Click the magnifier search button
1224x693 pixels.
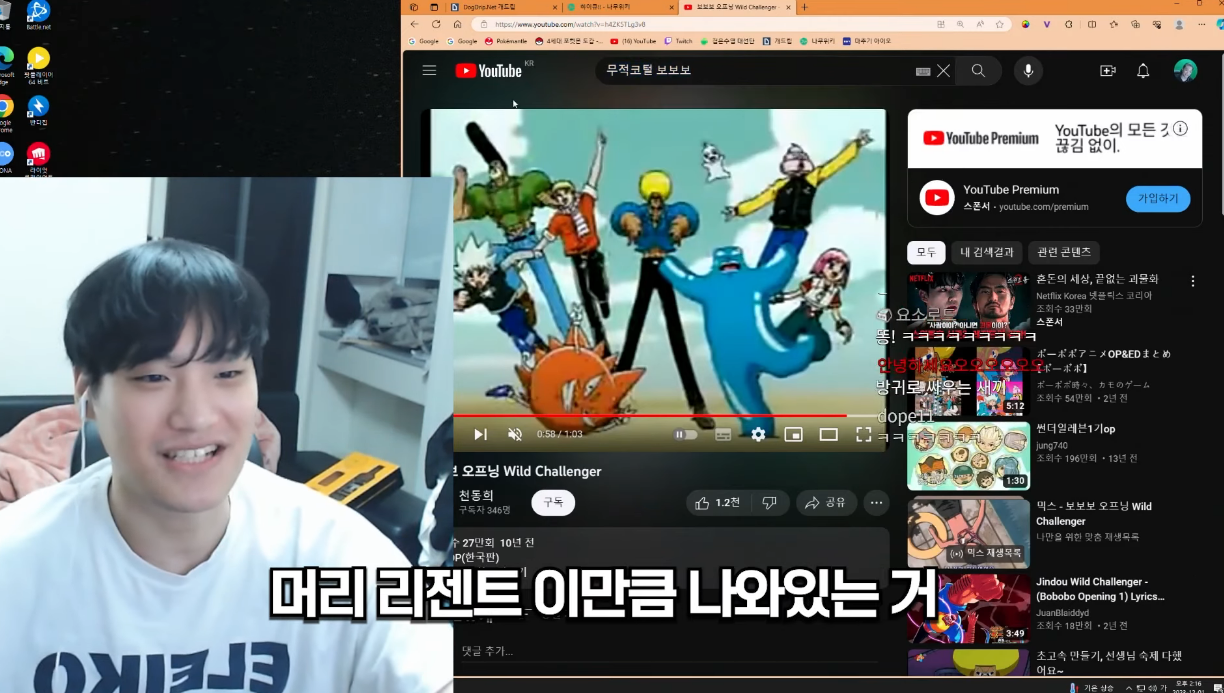978,71
